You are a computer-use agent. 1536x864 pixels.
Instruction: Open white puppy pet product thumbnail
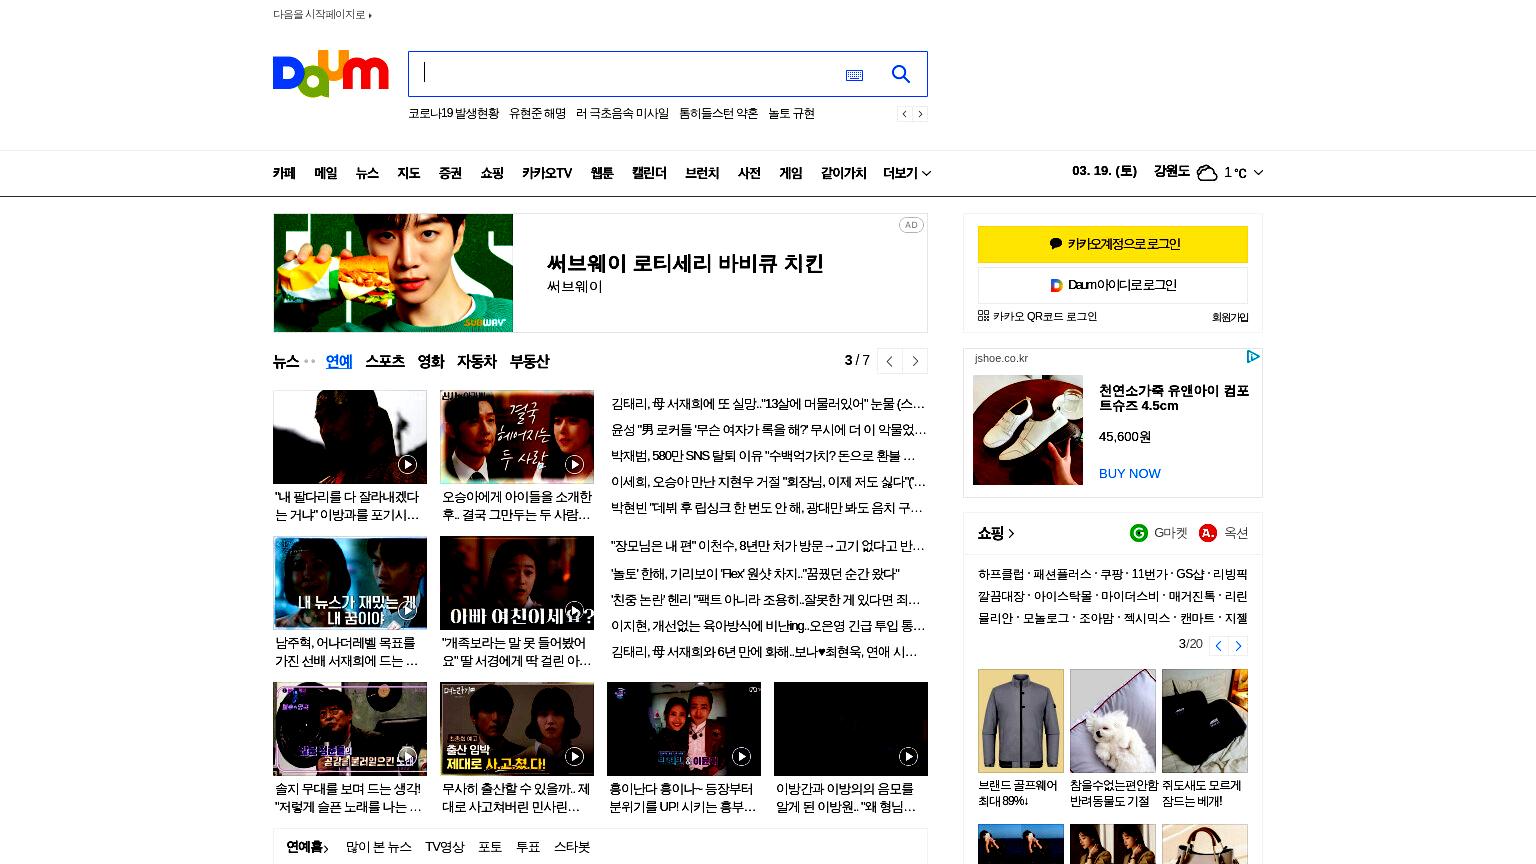pos(1113,720)
